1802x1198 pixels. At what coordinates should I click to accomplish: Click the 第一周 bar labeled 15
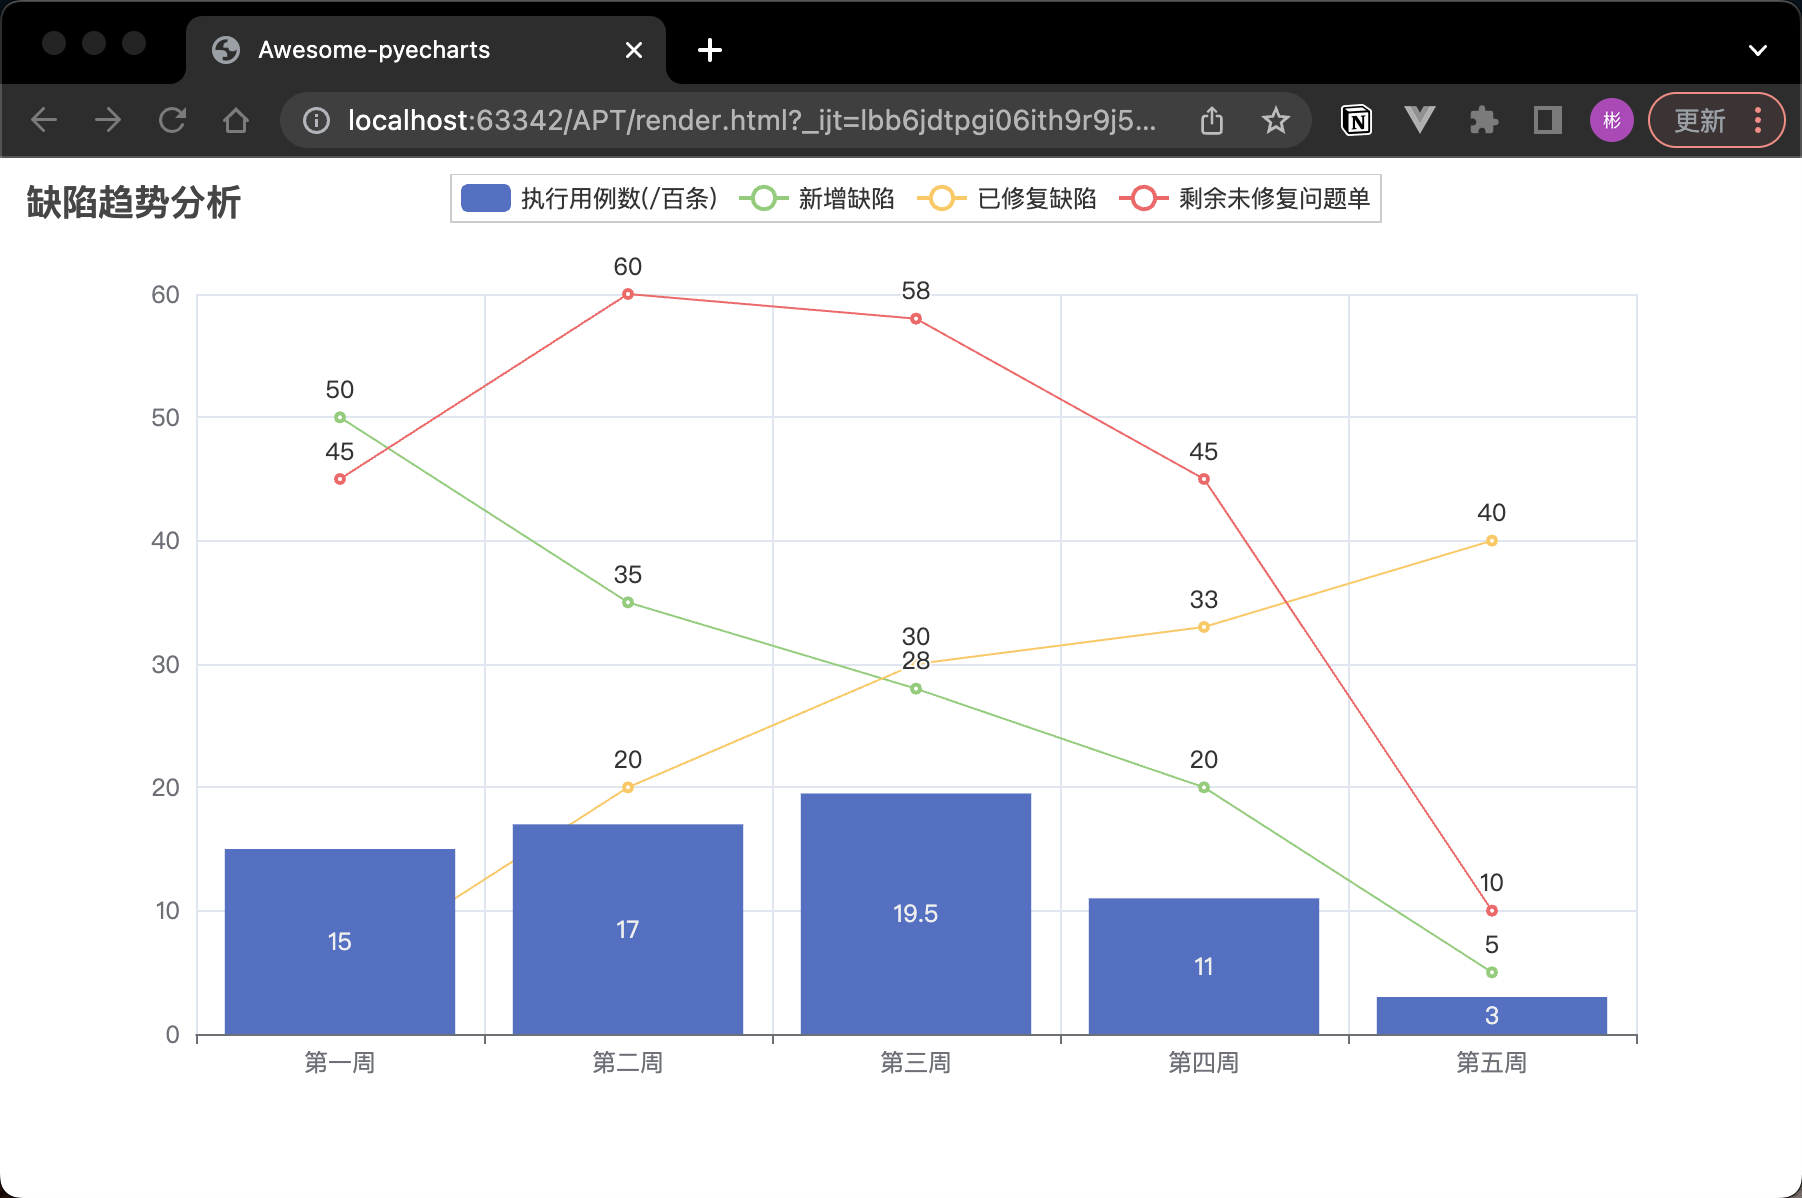click(340, 942)
